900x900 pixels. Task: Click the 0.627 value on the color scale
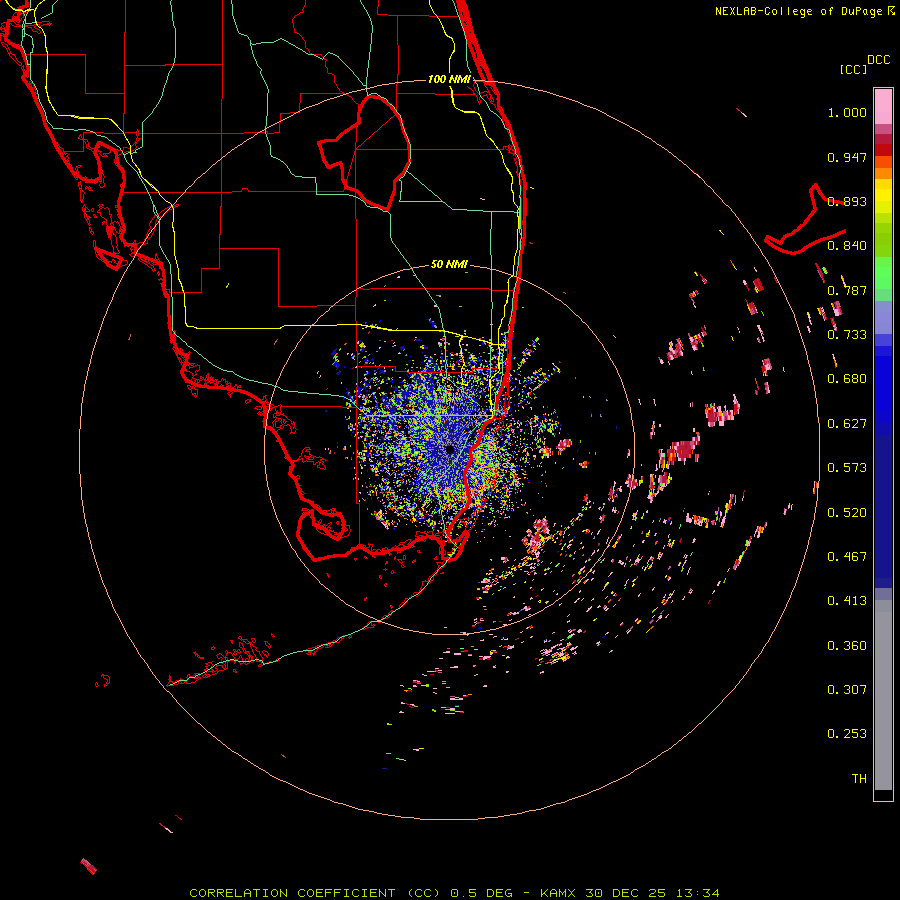pyautogui.click(x=847, y=424)
